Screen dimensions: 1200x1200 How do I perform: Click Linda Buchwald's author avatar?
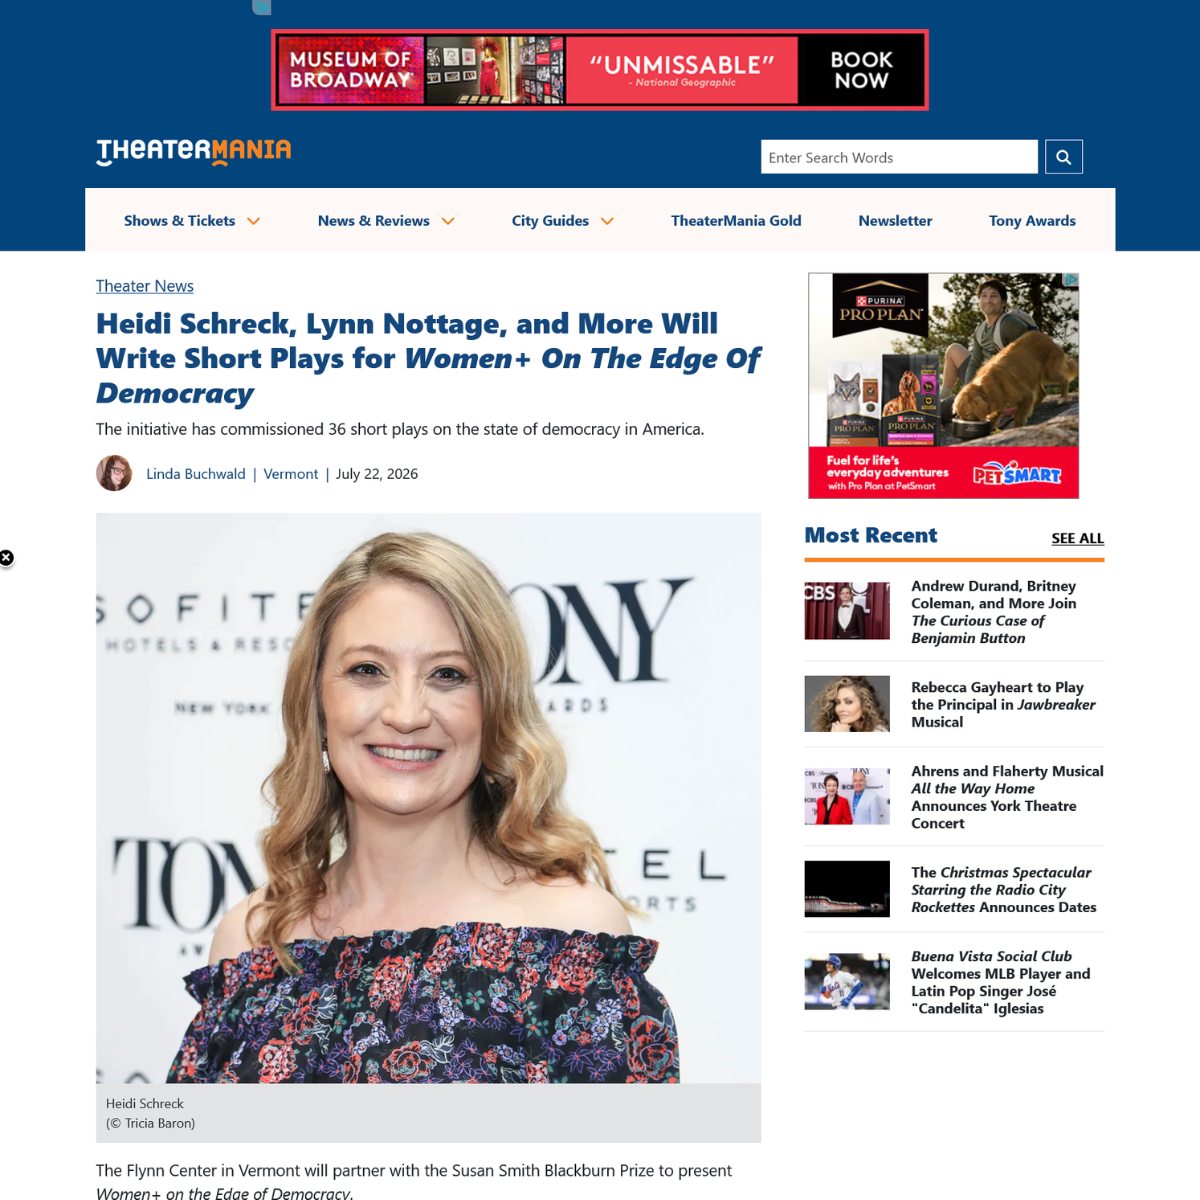tap(114, 473)
